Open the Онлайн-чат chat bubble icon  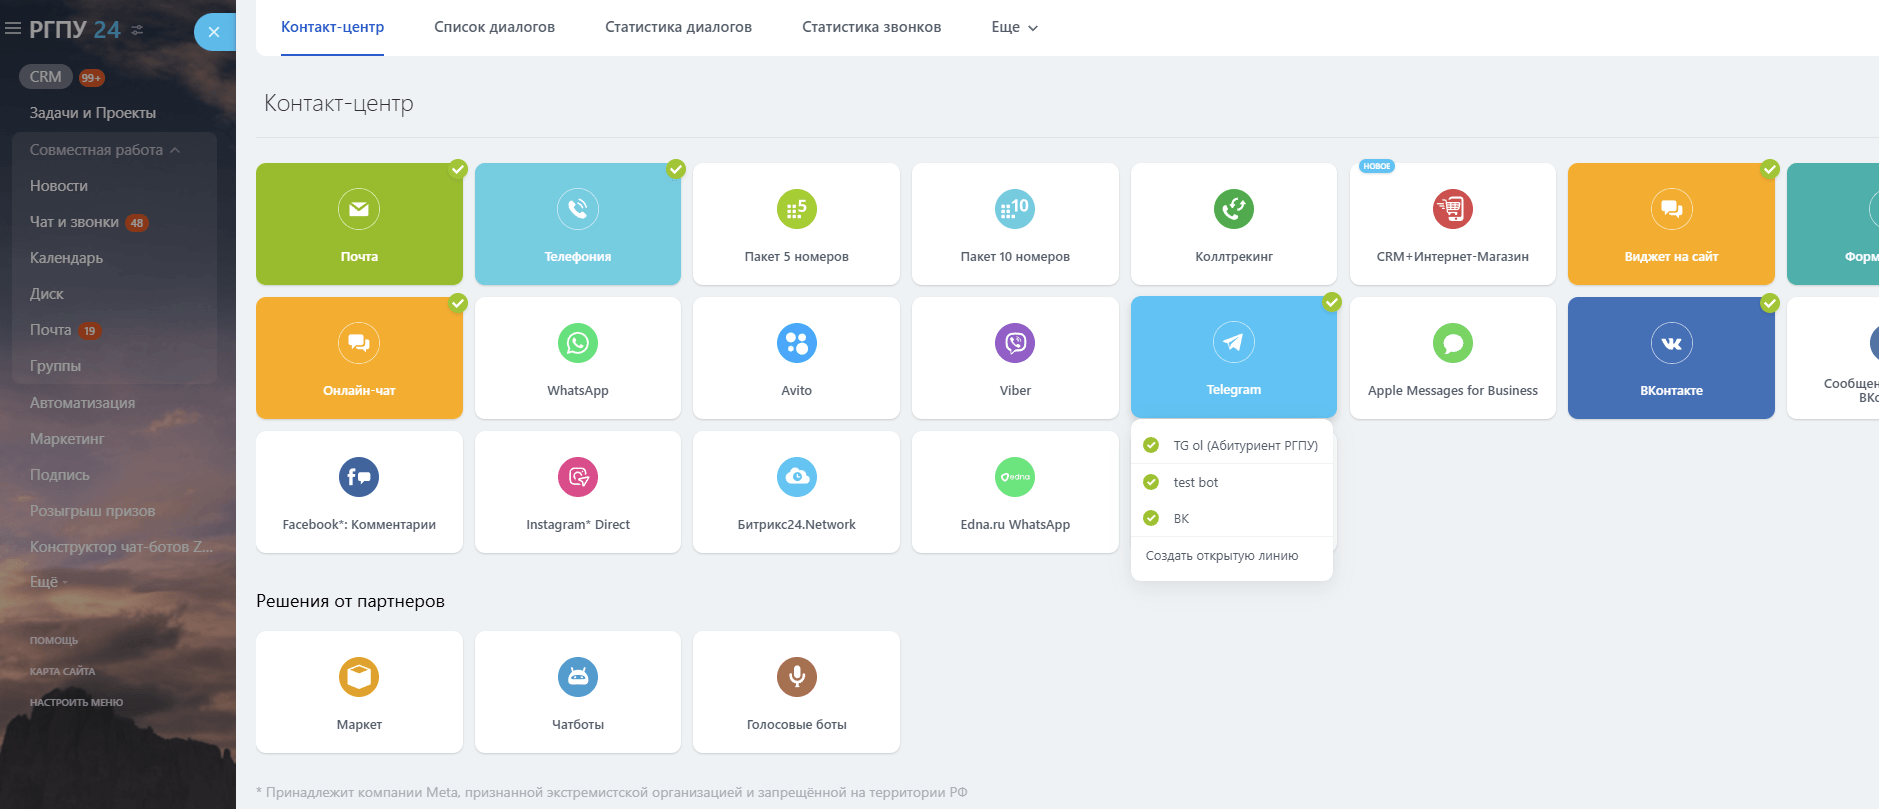click(359, 343)
